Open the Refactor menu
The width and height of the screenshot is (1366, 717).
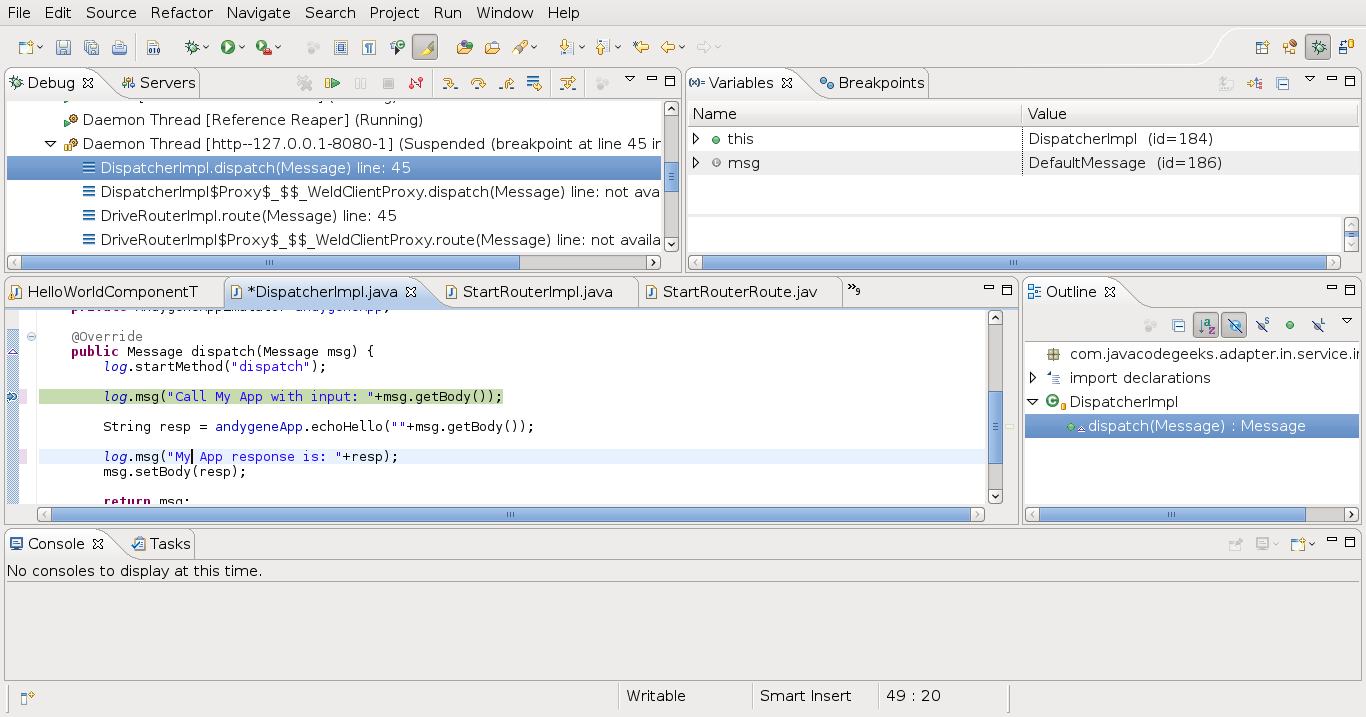click(x=181, y=13)
